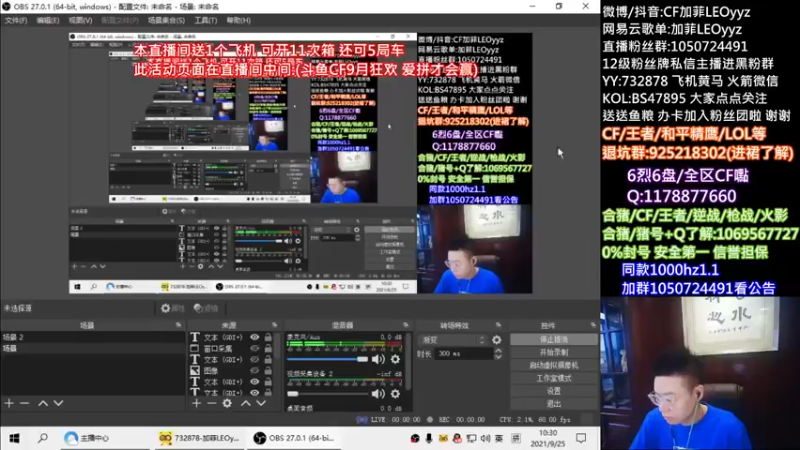This screenshot has height=450, width=800.
Task: Select scene 场景 in scenes list
Action: pos(93,348)
